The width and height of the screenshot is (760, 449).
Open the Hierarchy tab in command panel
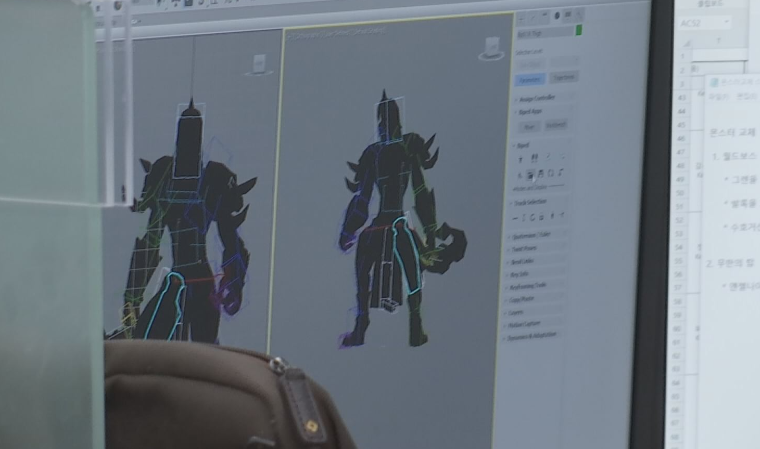pos(545,16)
